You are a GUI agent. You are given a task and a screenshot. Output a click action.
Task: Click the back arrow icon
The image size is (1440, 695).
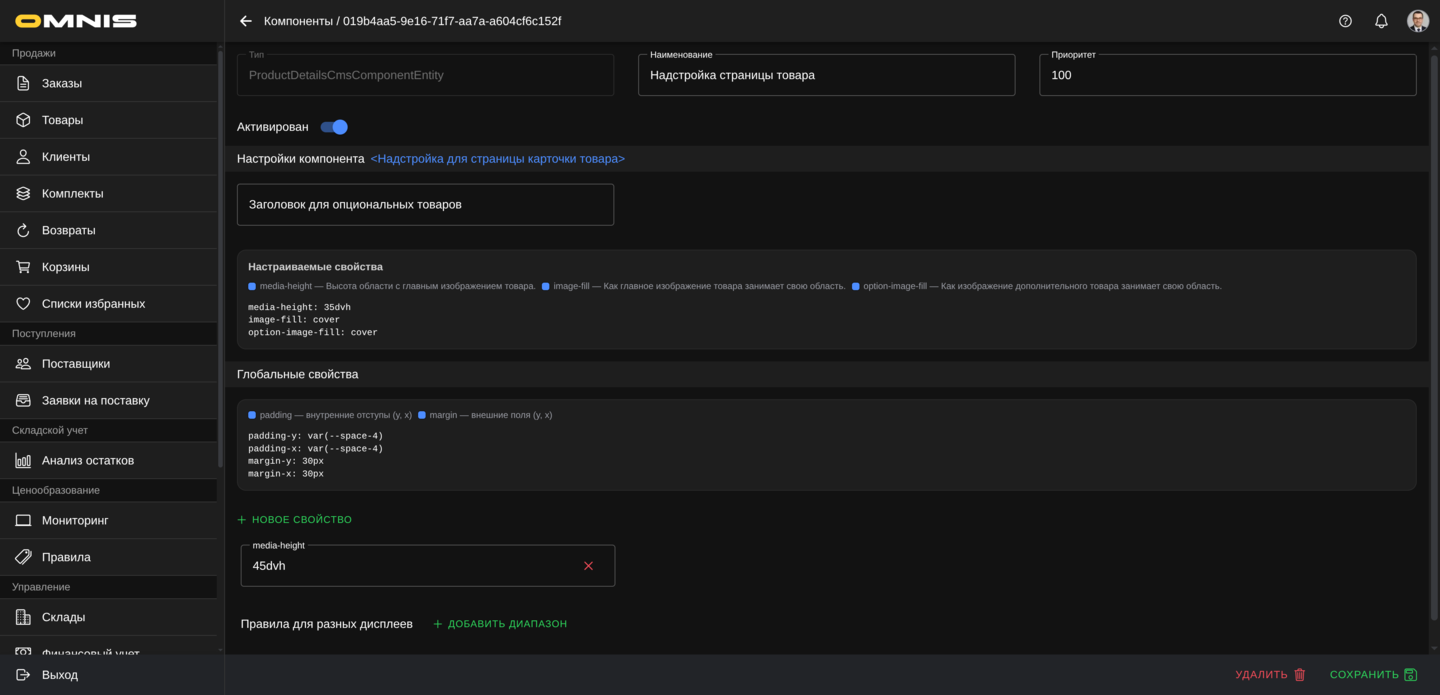point(246,21)
